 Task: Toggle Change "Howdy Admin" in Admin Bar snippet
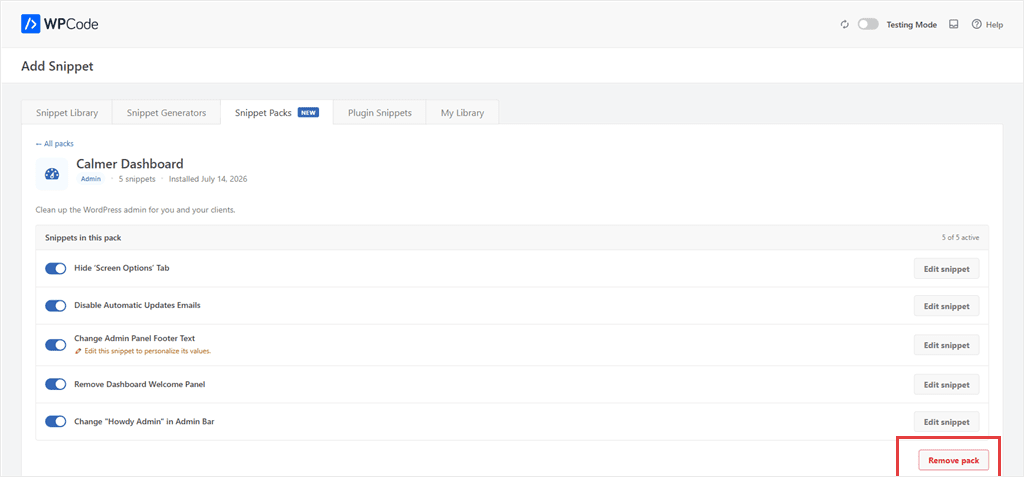click(x=56, y=421)
